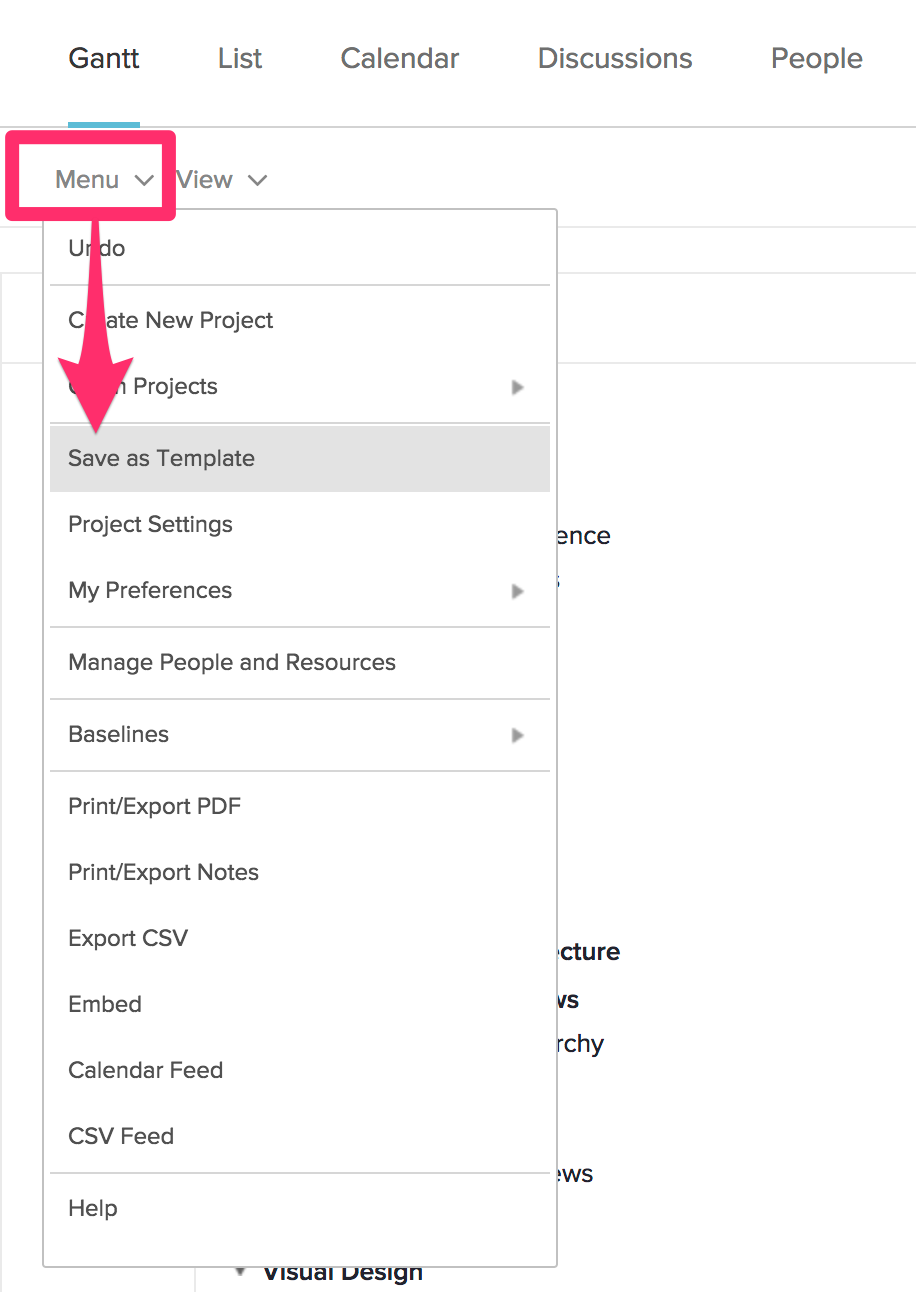Expand the Open Projects submenu
The height and width of the screenshot is (1292, 916).
[x=300, y=386]
